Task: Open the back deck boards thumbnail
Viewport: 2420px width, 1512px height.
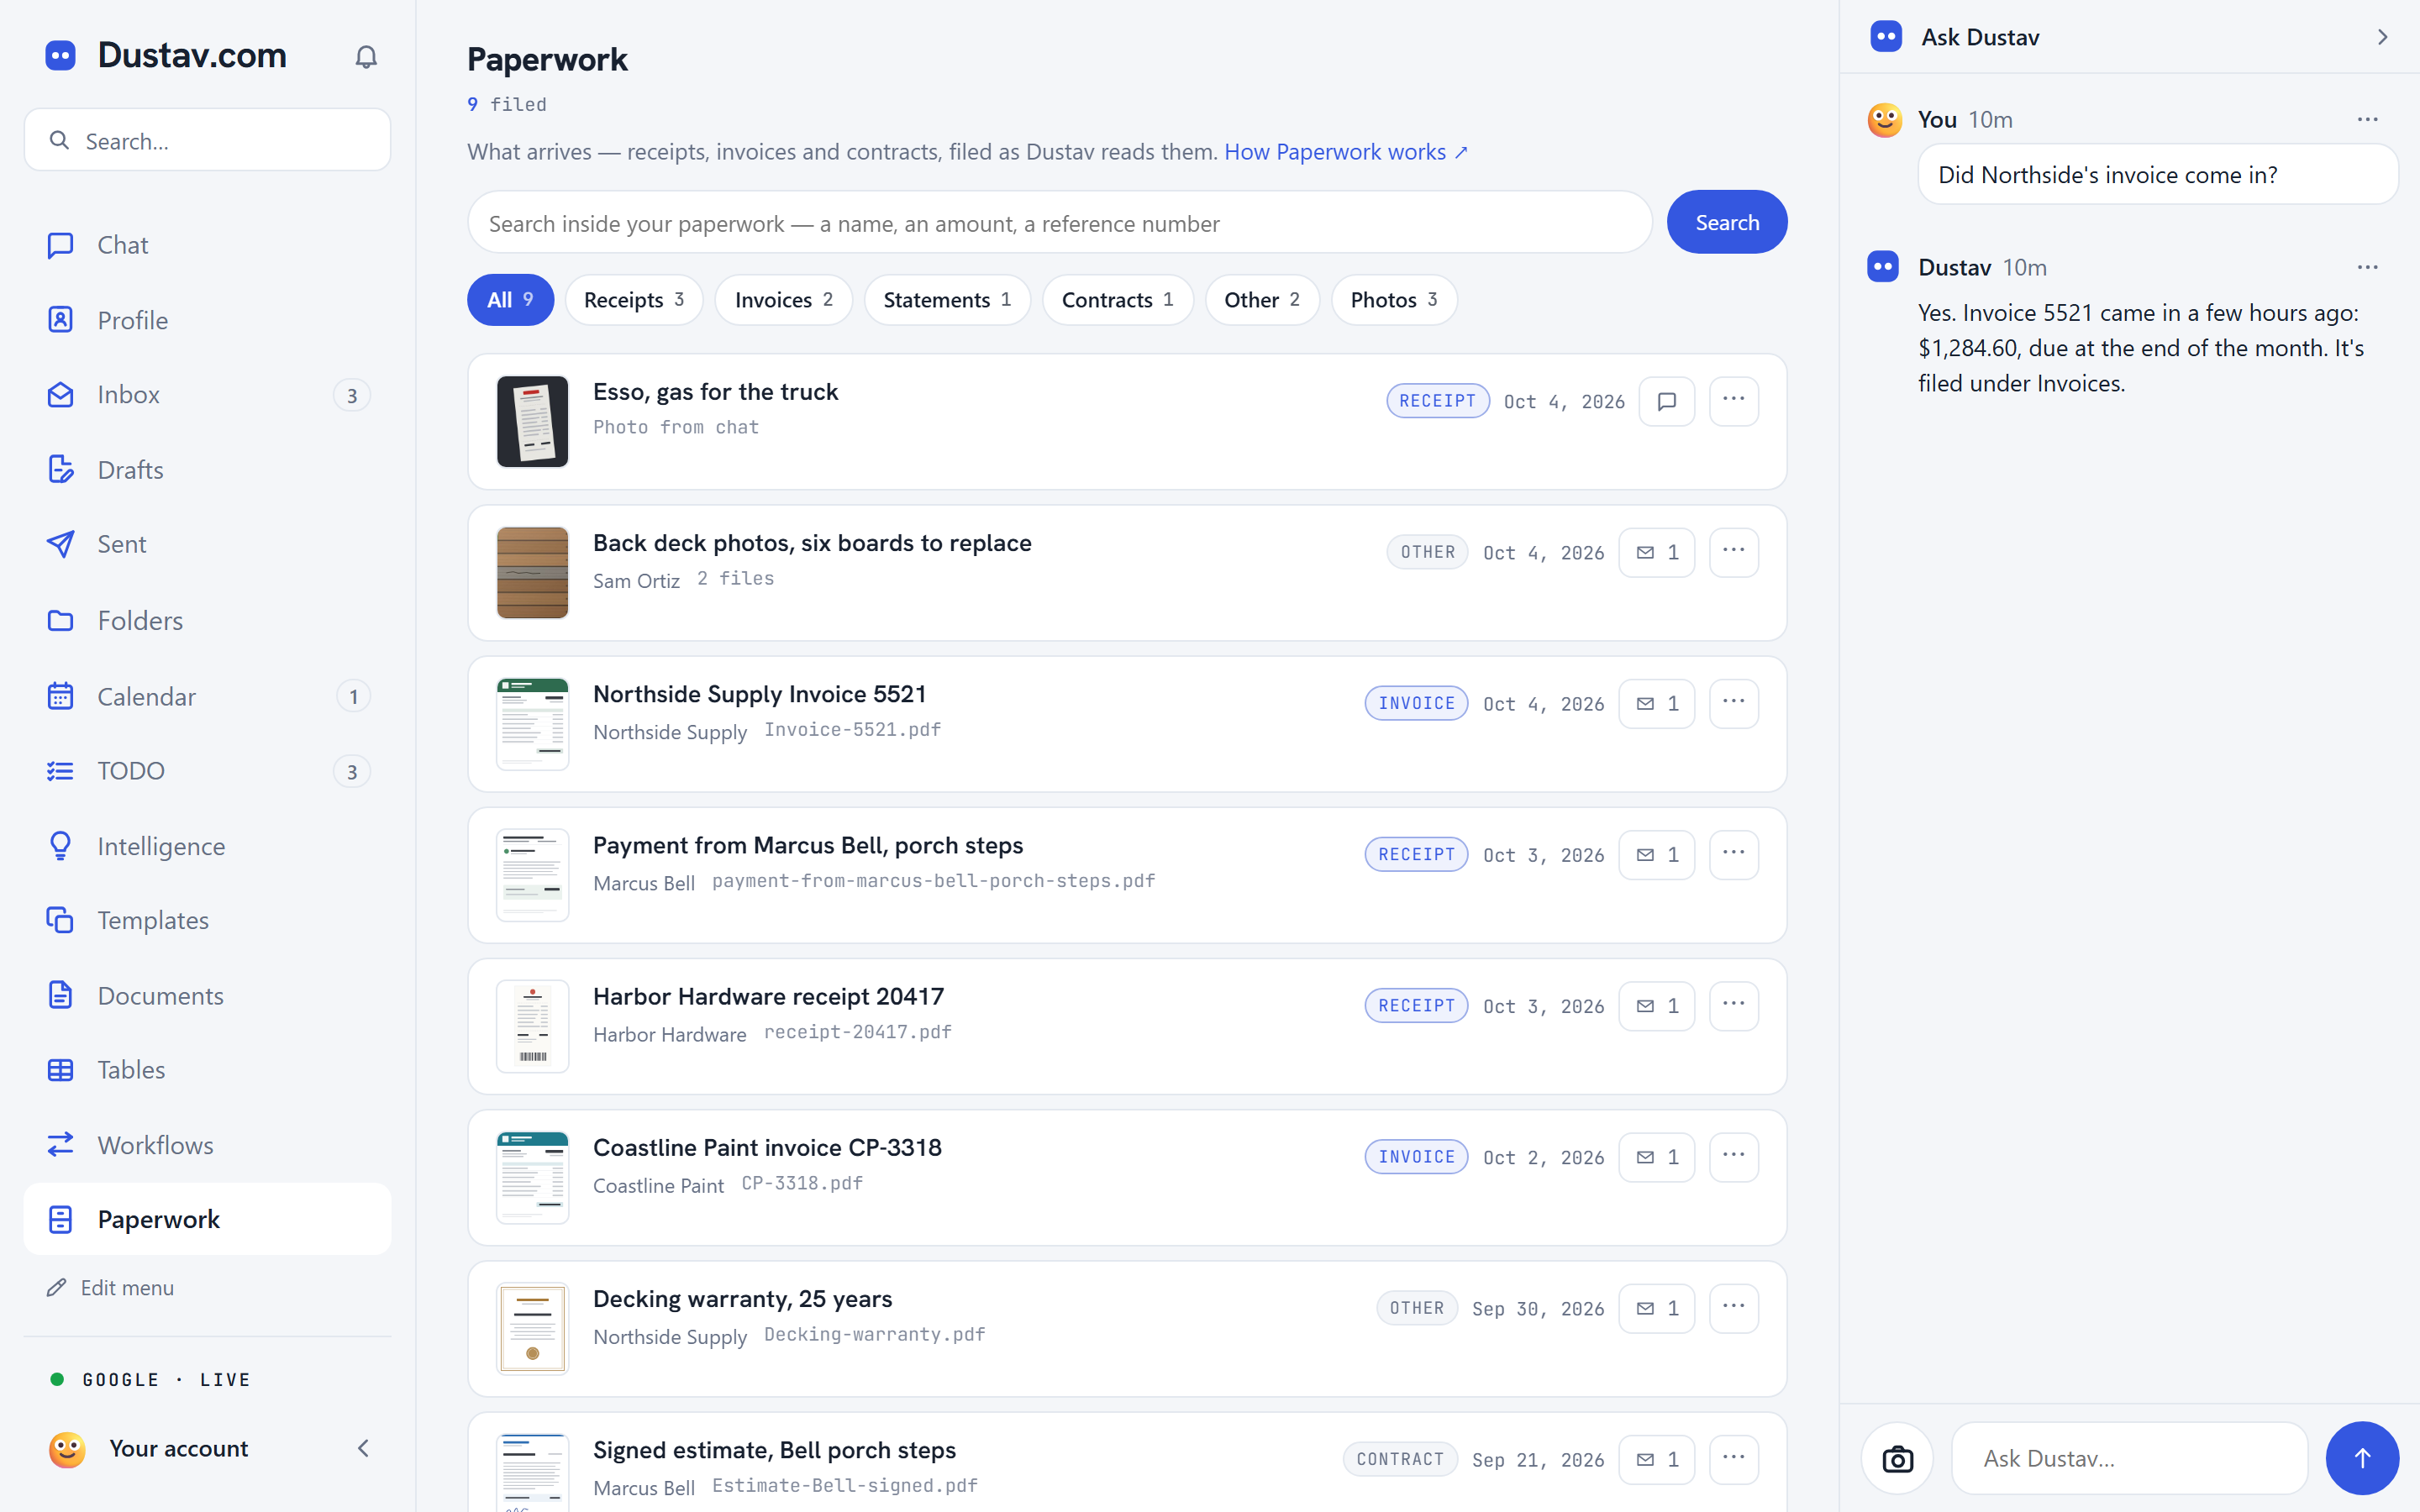Action: point(533,573)
